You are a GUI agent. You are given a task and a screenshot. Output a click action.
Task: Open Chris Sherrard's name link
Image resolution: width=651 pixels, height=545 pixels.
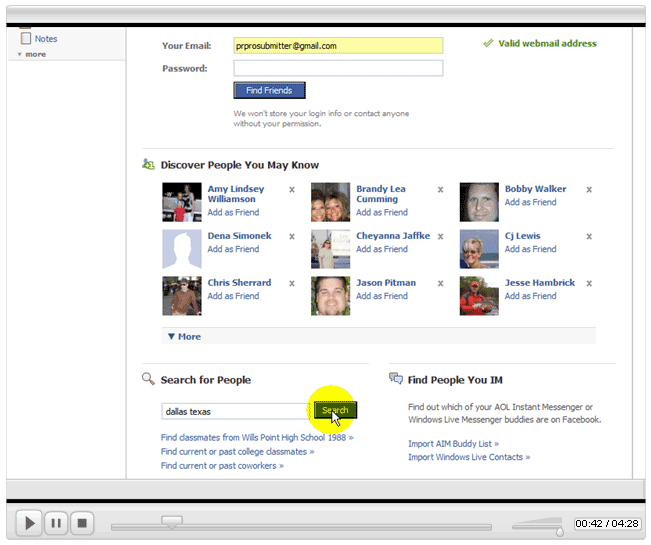(x=239, y=283)
